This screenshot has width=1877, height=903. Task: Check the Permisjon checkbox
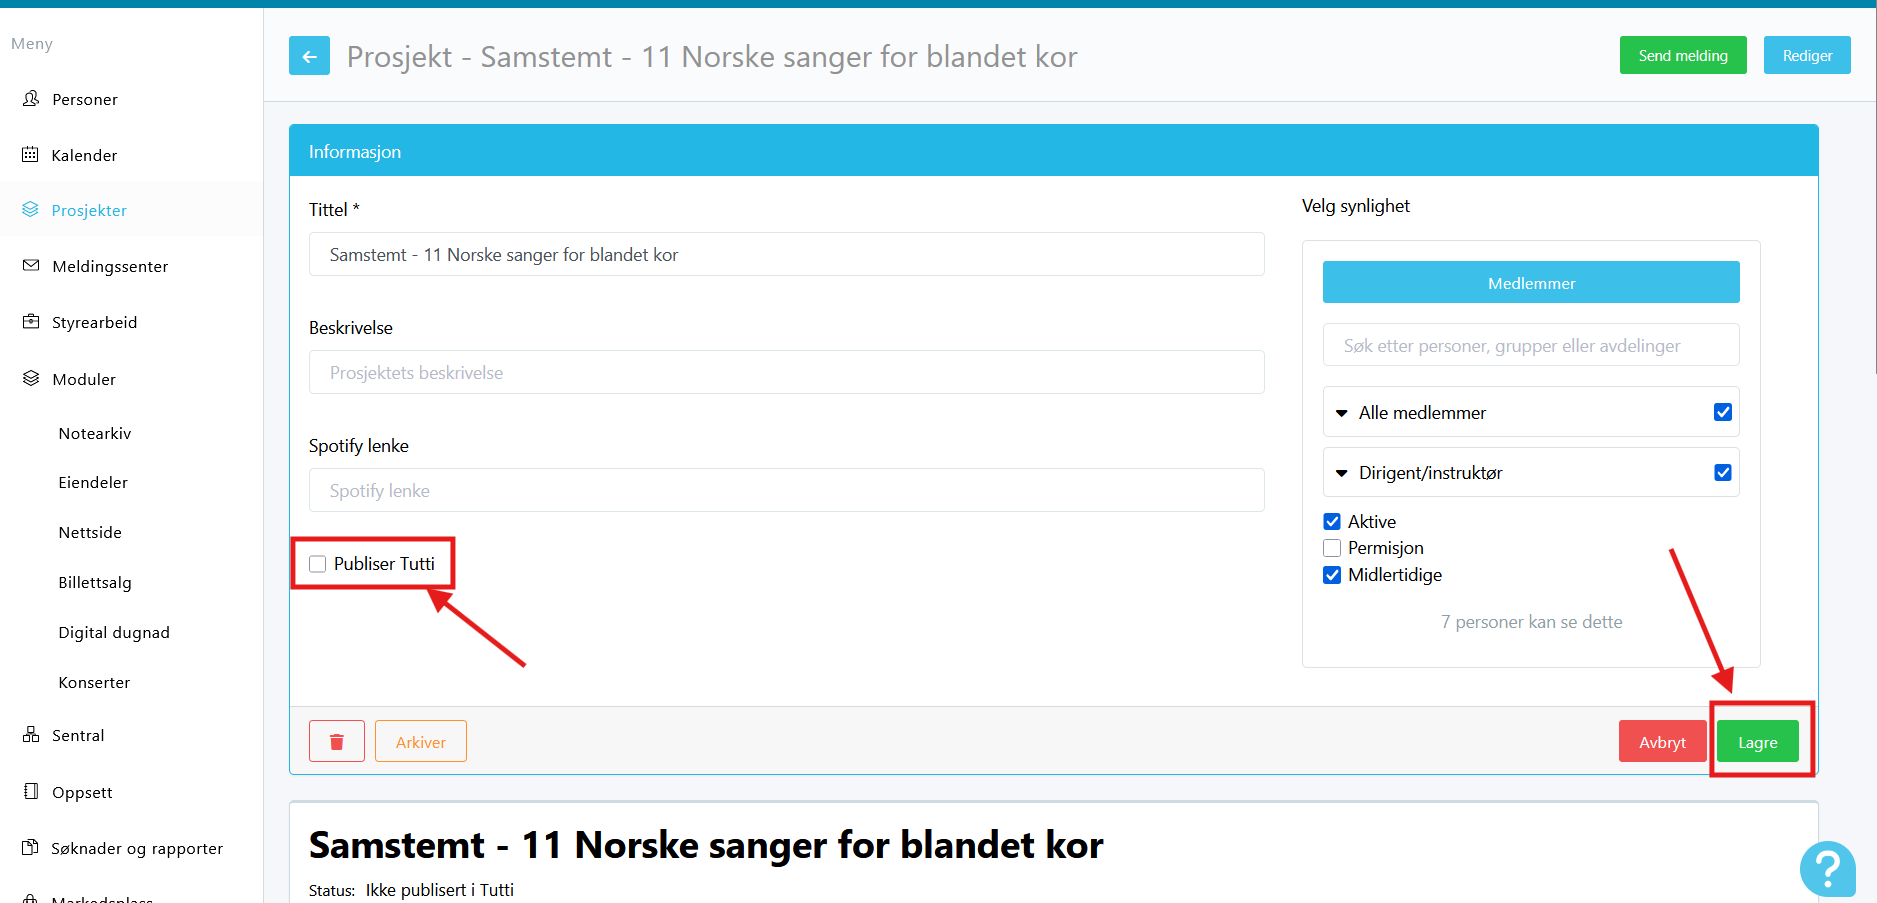[1332, 548]
